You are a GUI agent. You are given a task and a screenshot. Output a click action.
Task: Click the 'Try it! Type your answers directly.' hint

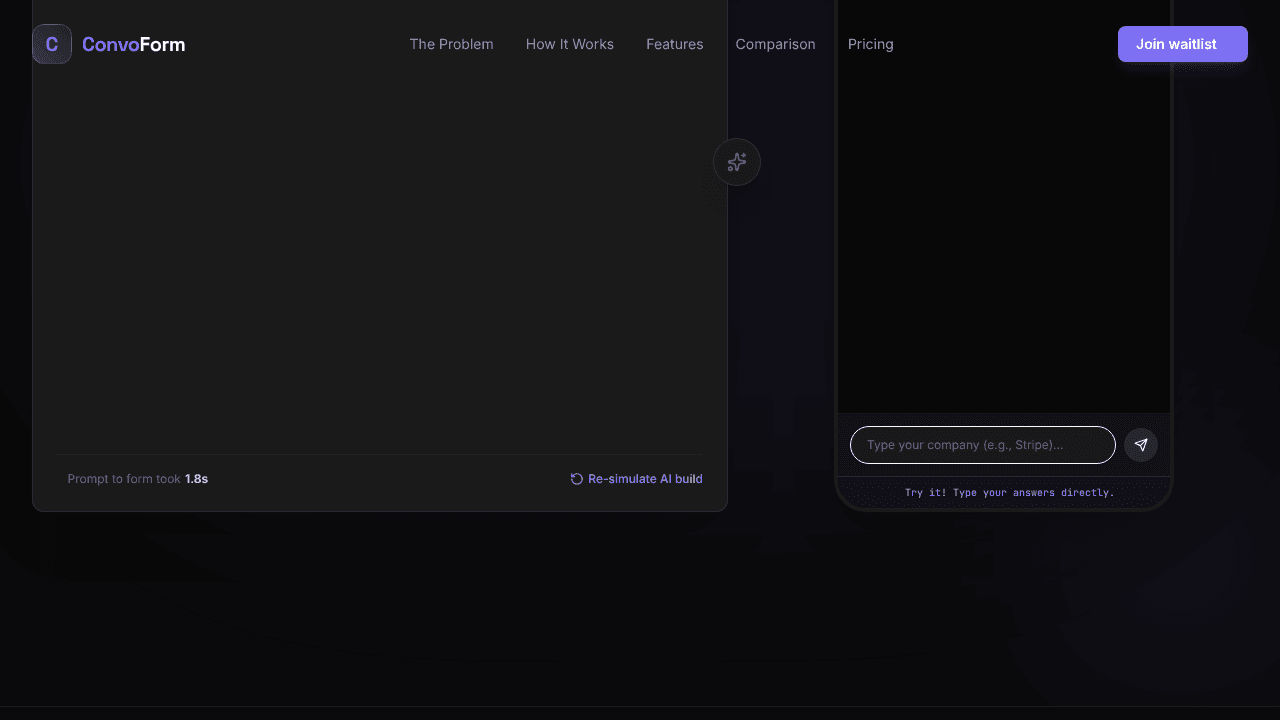point(1009,493)
